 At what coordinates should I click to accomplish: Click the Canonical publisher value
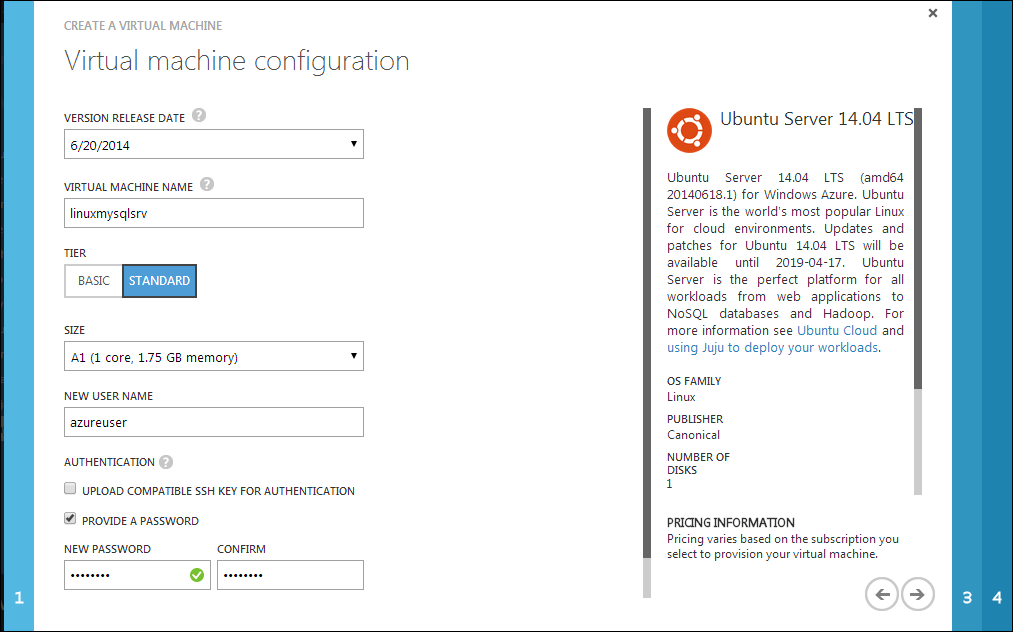coord(693,435)
